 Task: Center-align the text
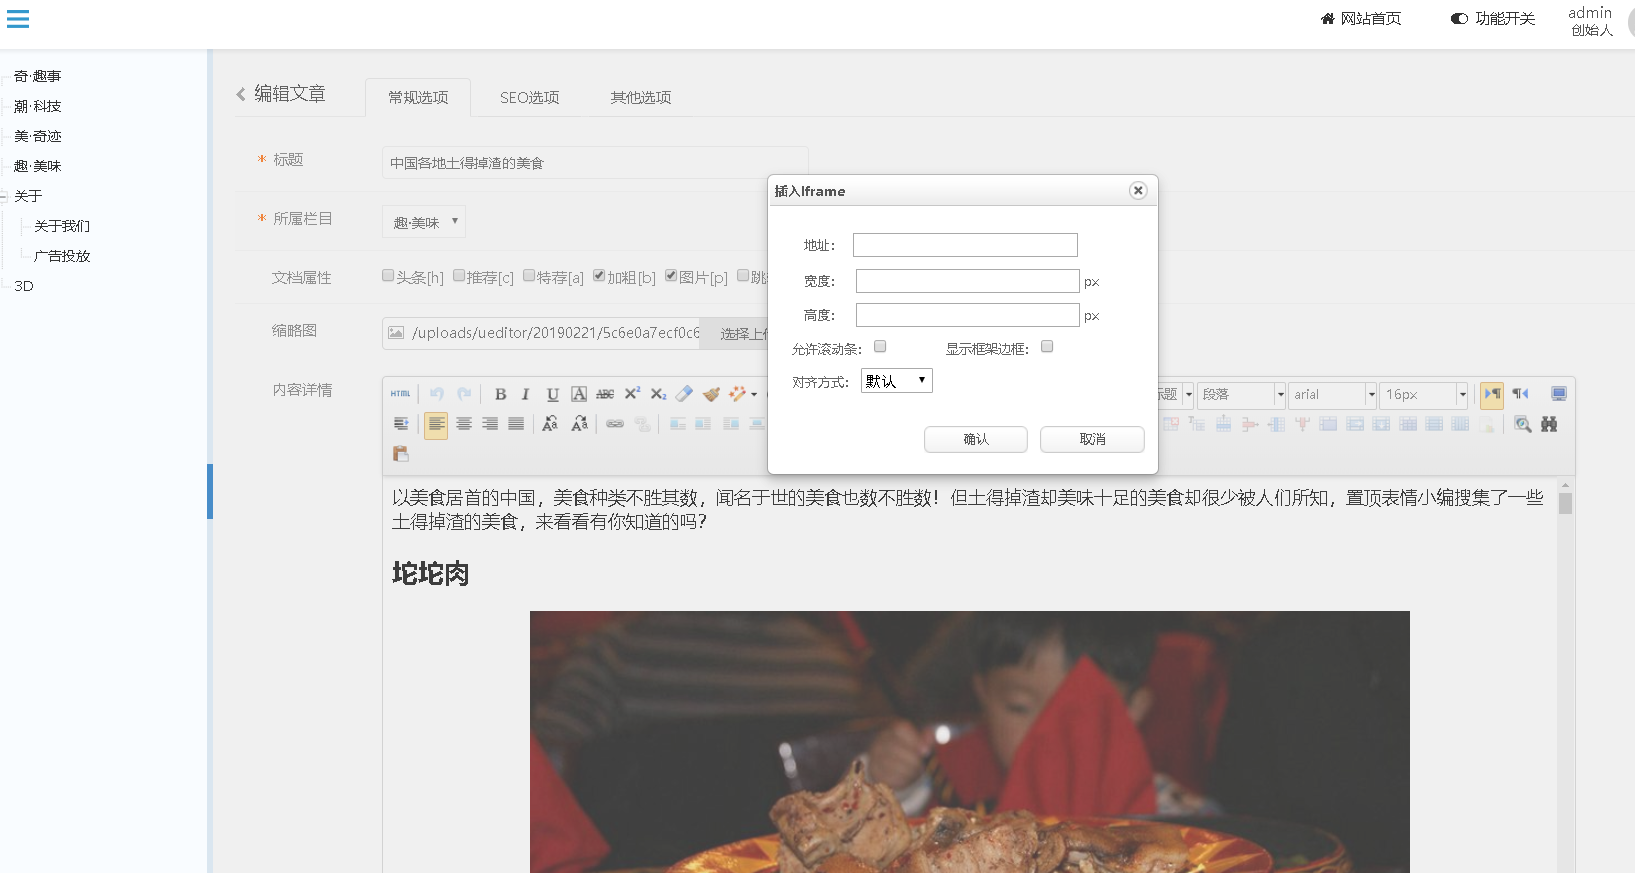[x=464, y=424]
